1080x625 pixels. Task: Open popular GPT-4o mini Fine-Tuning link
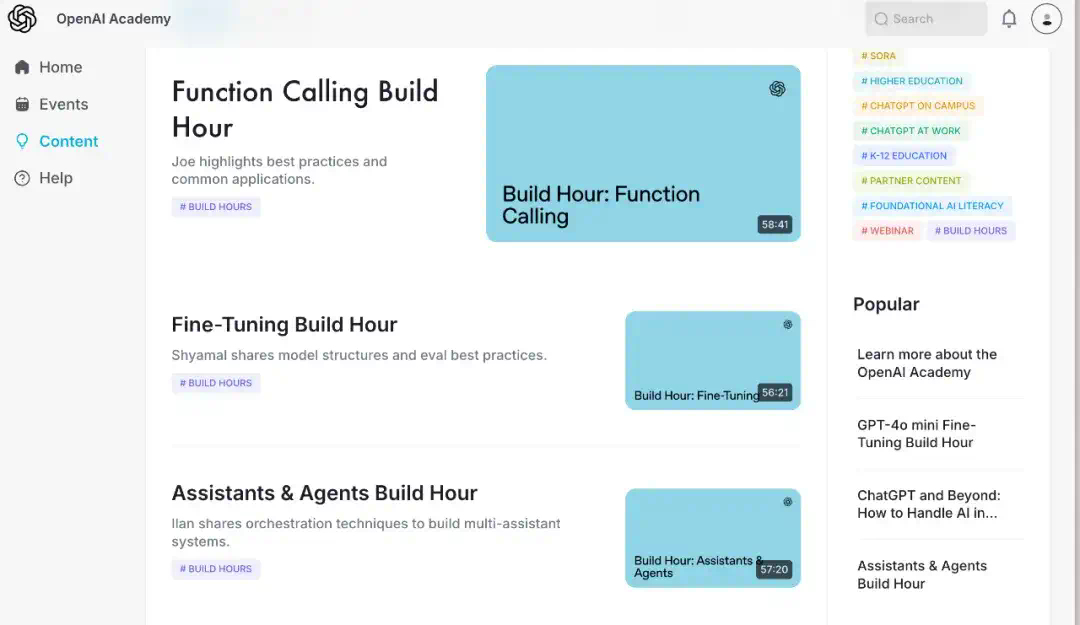[x=916, y=433]
